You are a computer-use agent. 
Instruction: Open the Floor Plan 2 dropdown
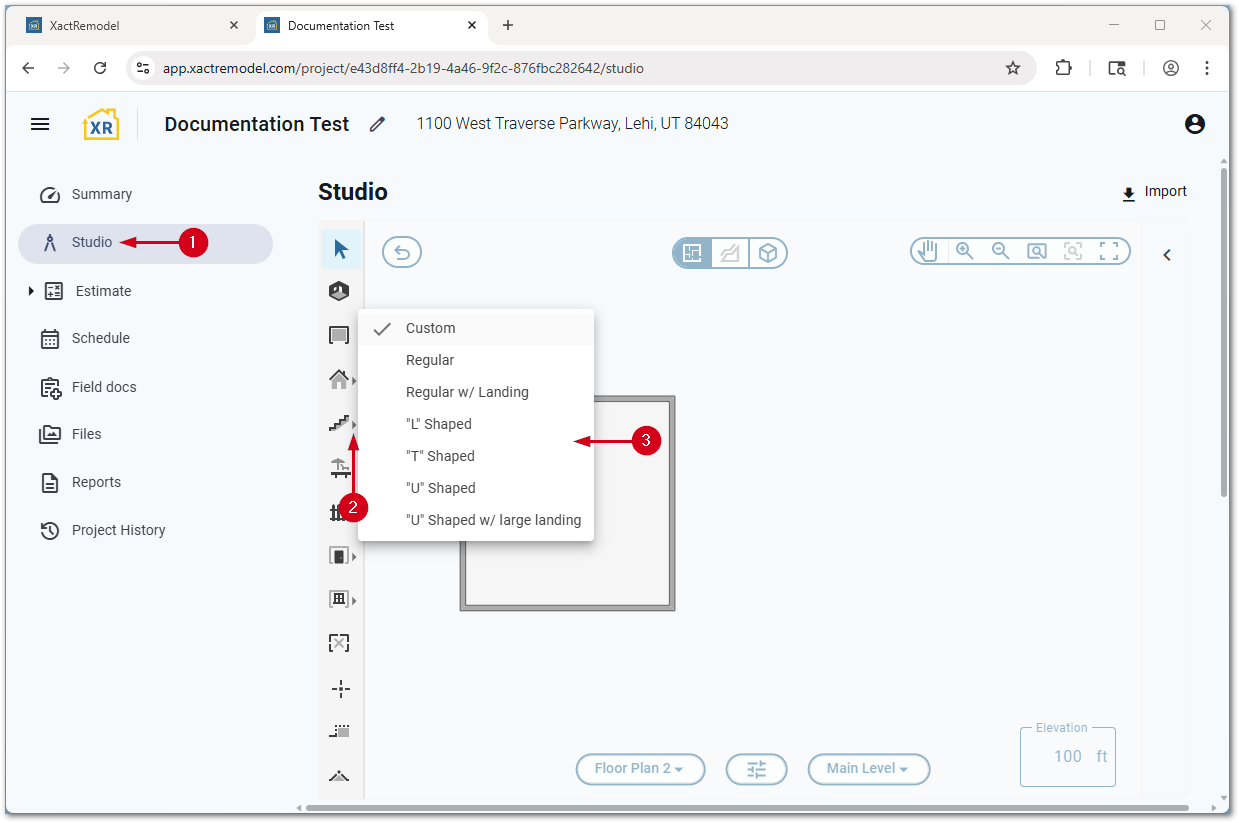640,769
